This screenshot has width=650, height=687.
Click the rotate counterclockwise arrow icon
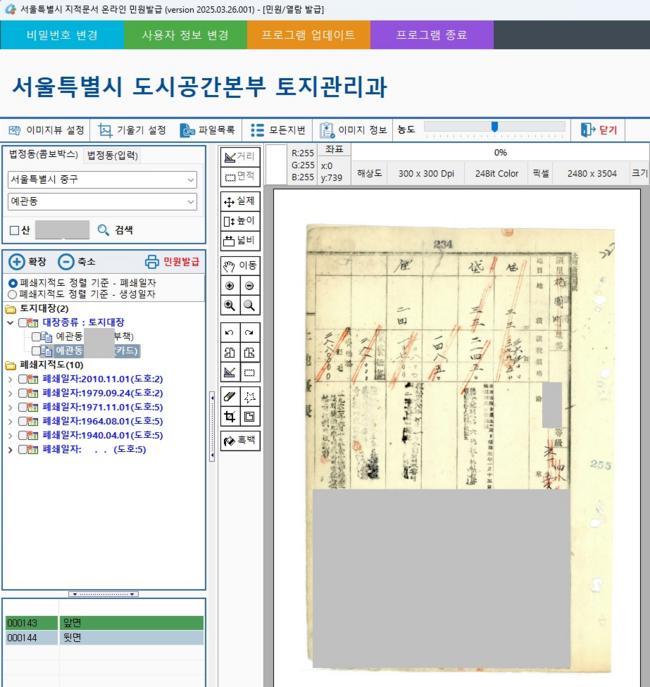click(229, 332)
